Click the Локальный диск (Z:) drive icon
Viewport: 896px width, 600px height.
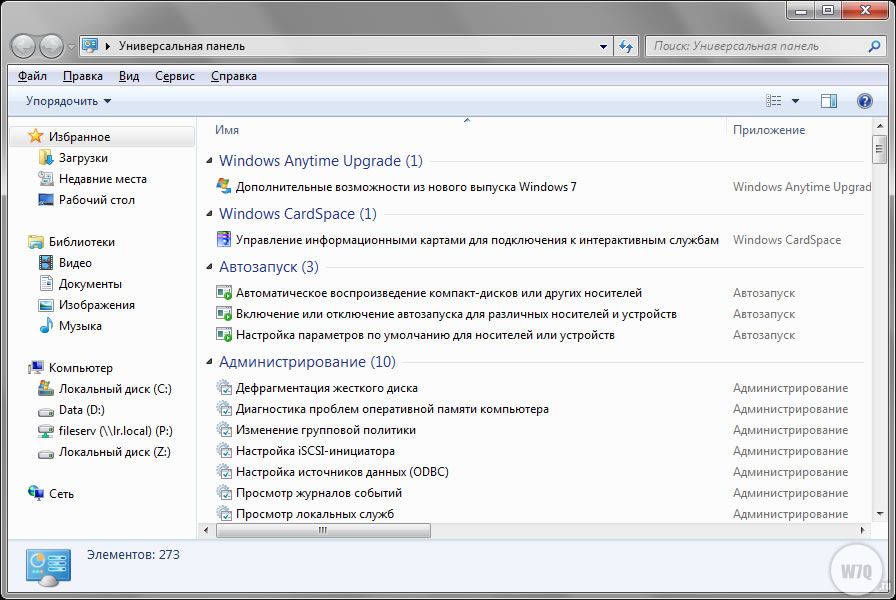coord(46,453)
